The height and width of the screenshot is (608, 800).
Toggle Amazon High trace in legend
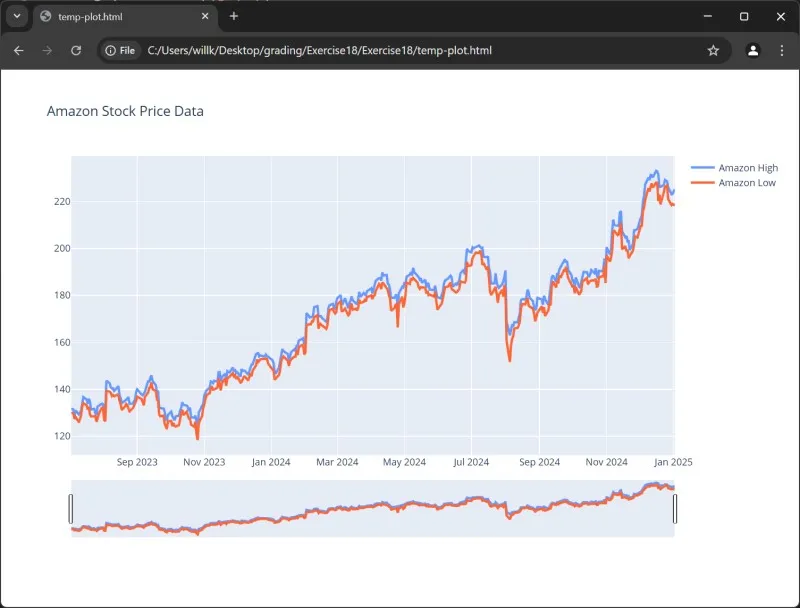click(735, 168)
